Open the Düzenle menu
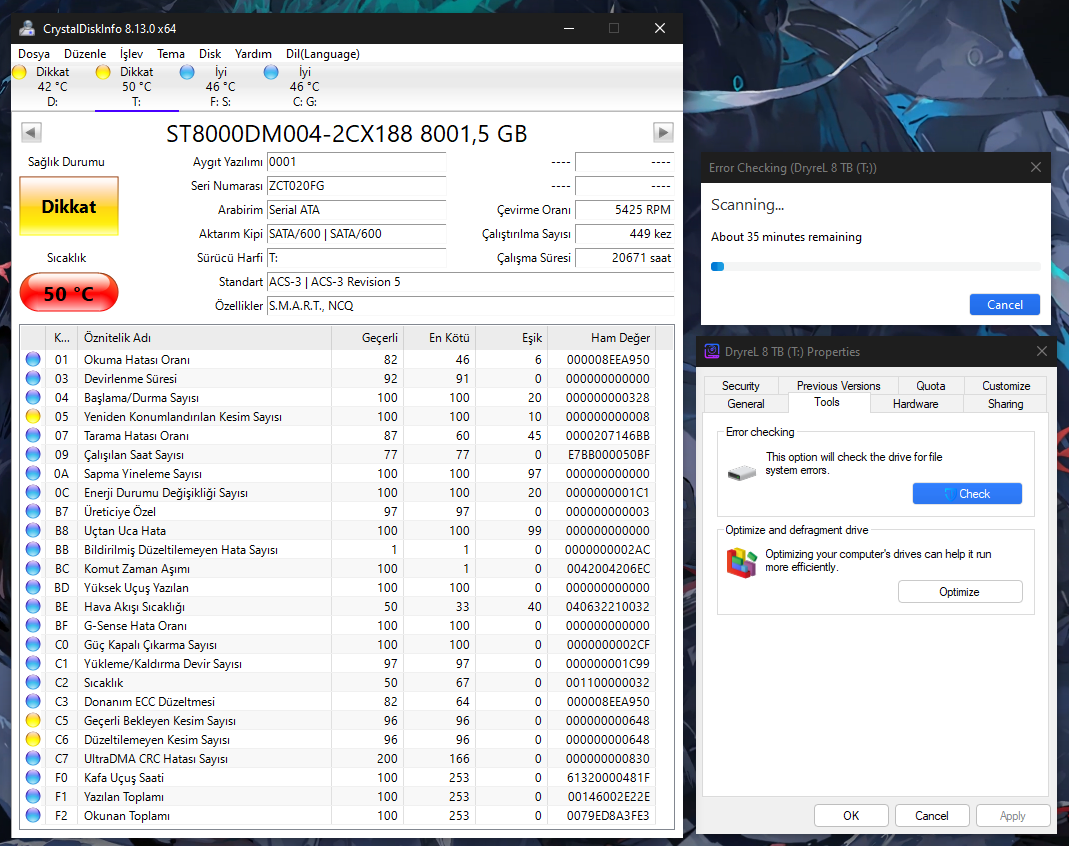Image resolution: width=1069 pixels, height=846 pixels. click(85, 54)
